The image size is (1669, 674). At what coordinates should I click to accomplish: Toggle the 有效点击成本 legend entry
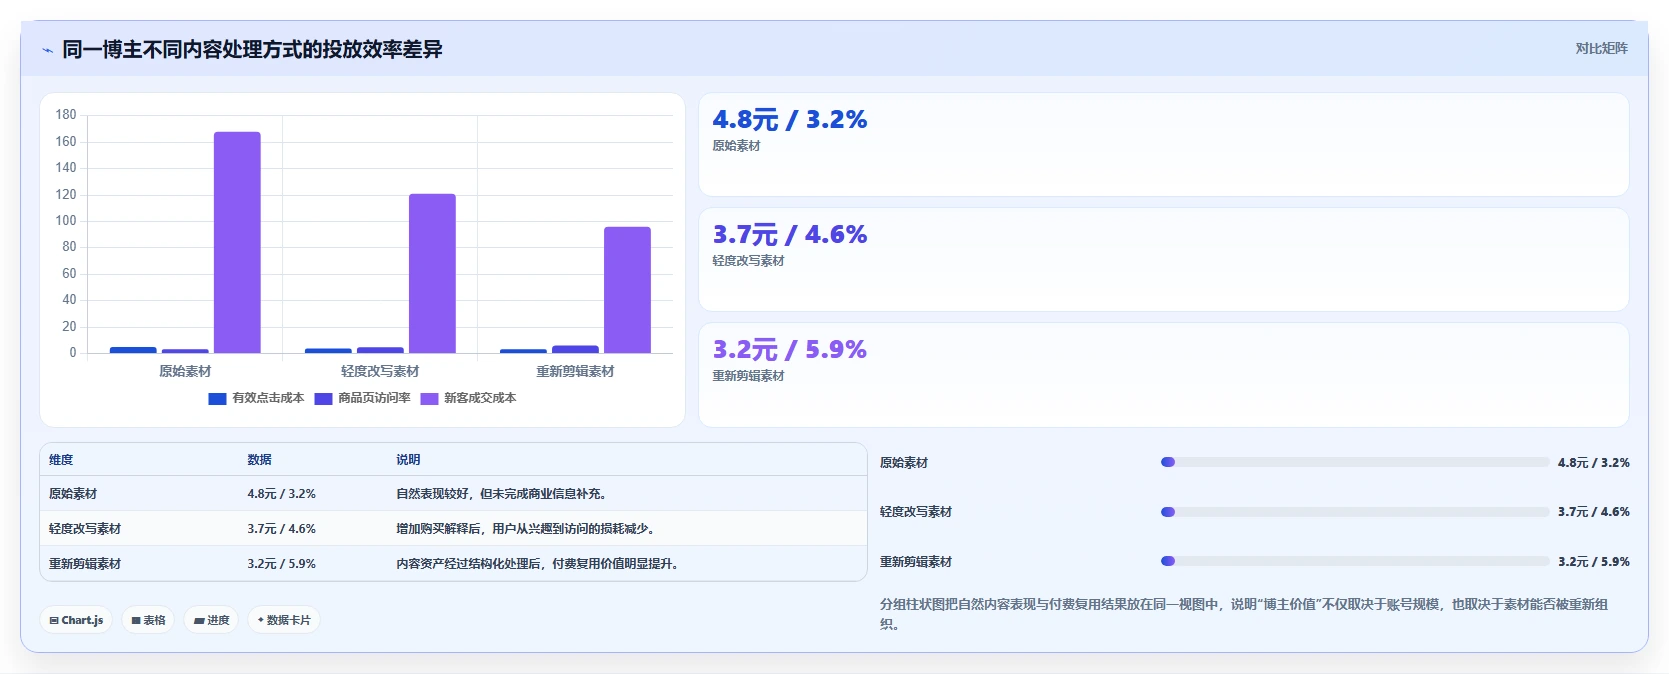coord(256,398)
